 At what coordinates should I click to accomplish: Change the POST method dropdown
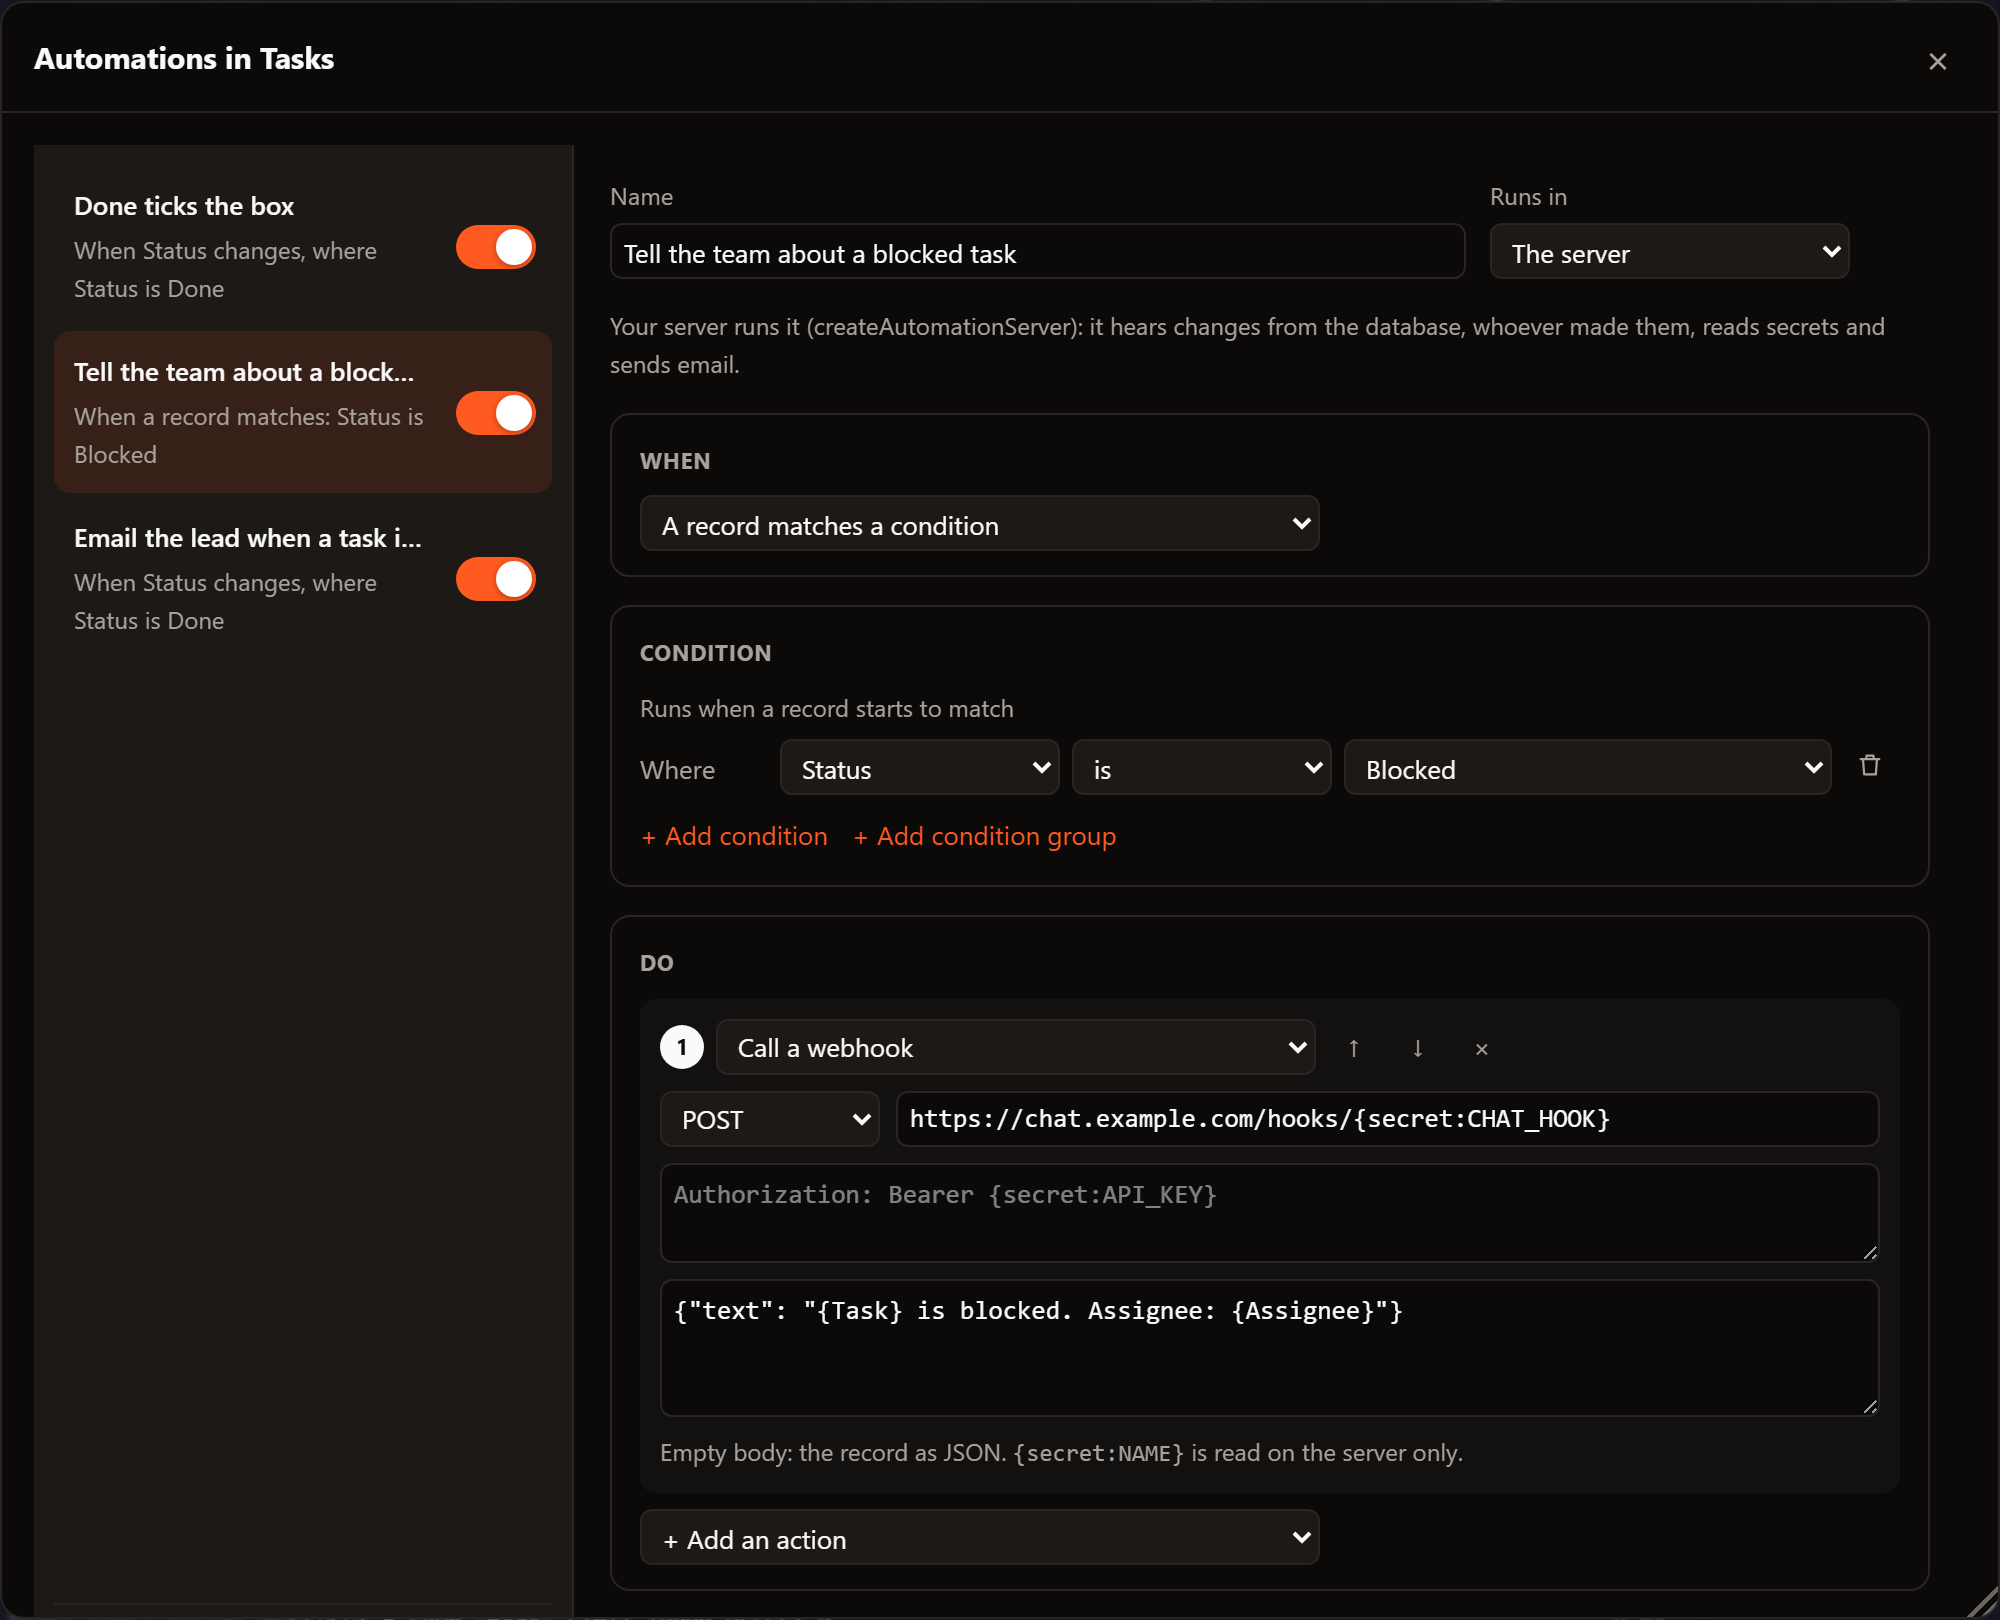pos(769,1119)
